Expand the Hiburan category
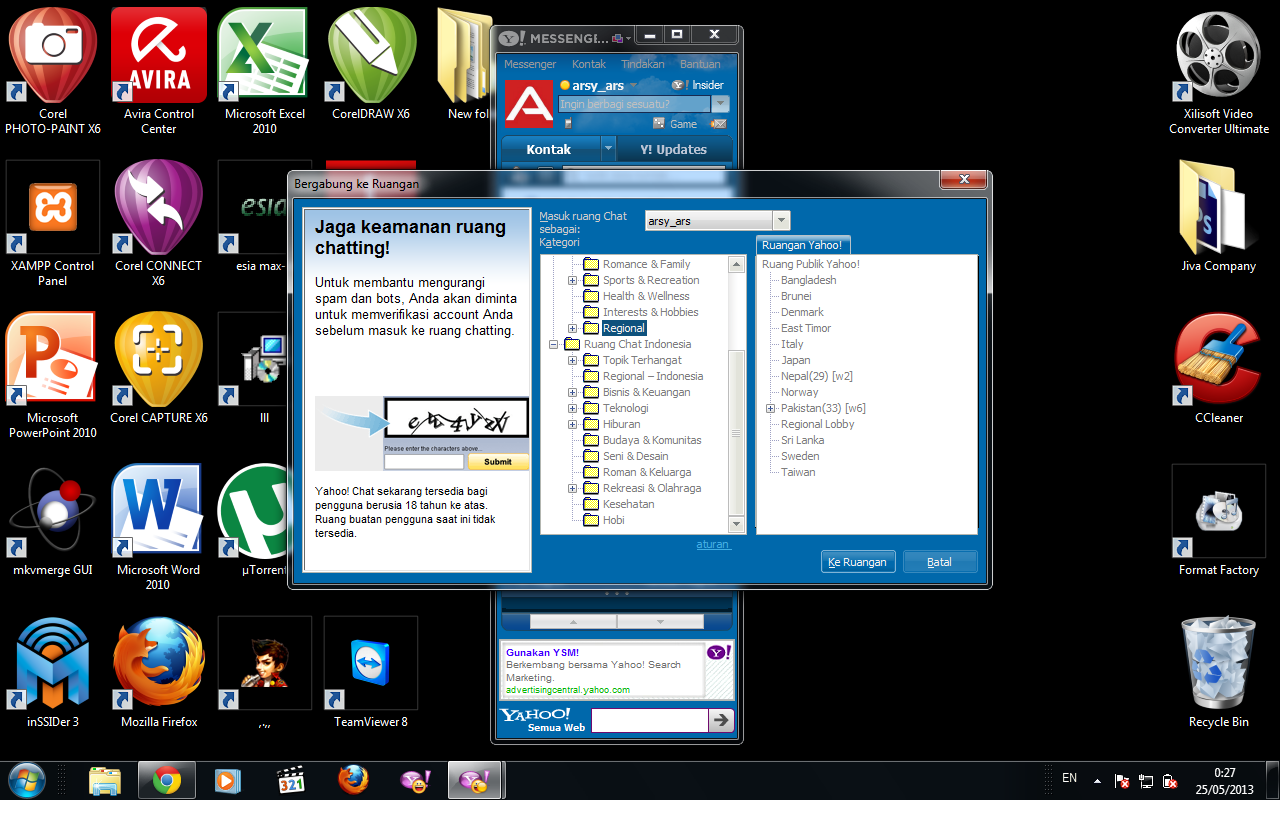The image size is (1280, 836). click(573, 424)
